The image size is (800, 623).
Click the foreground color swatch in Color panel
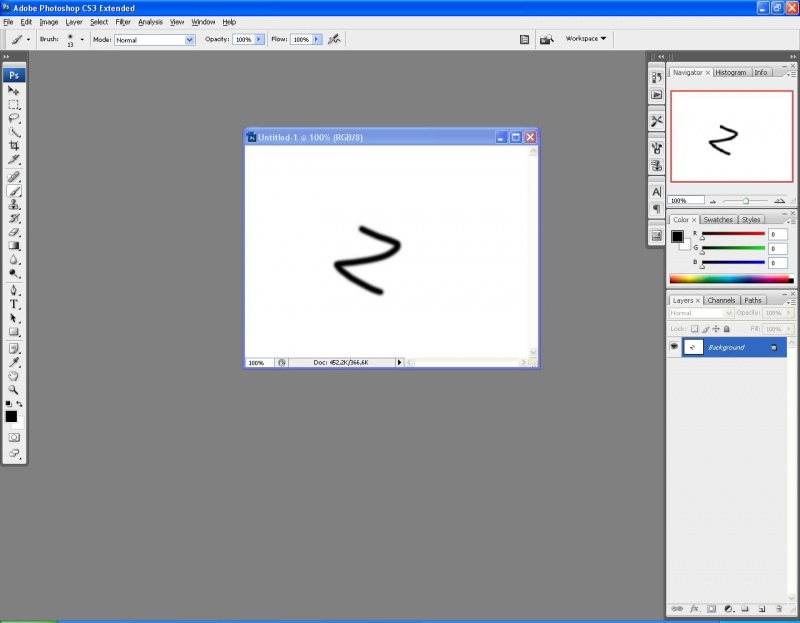point(677,236)
